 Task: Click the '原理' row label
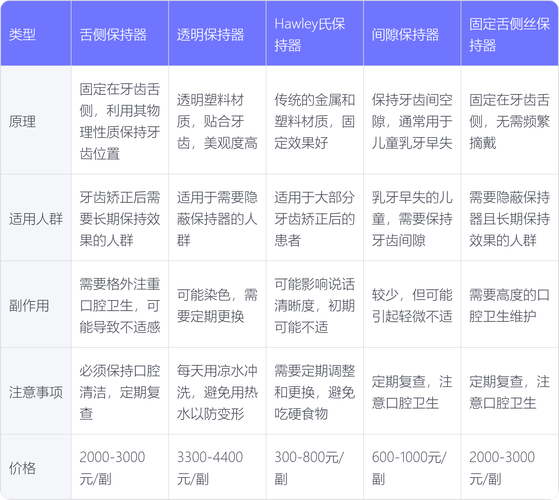(x=36, y=120)
